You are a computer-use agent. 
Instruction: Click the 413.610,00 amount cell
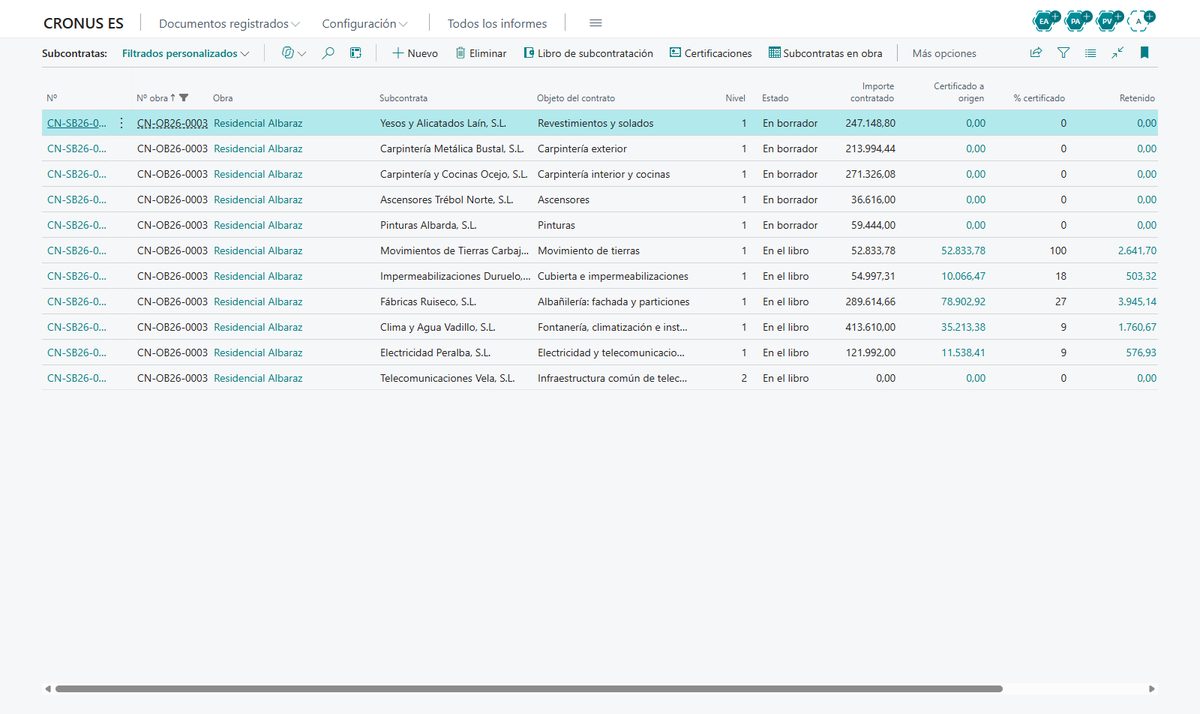(x=869, y=327)
